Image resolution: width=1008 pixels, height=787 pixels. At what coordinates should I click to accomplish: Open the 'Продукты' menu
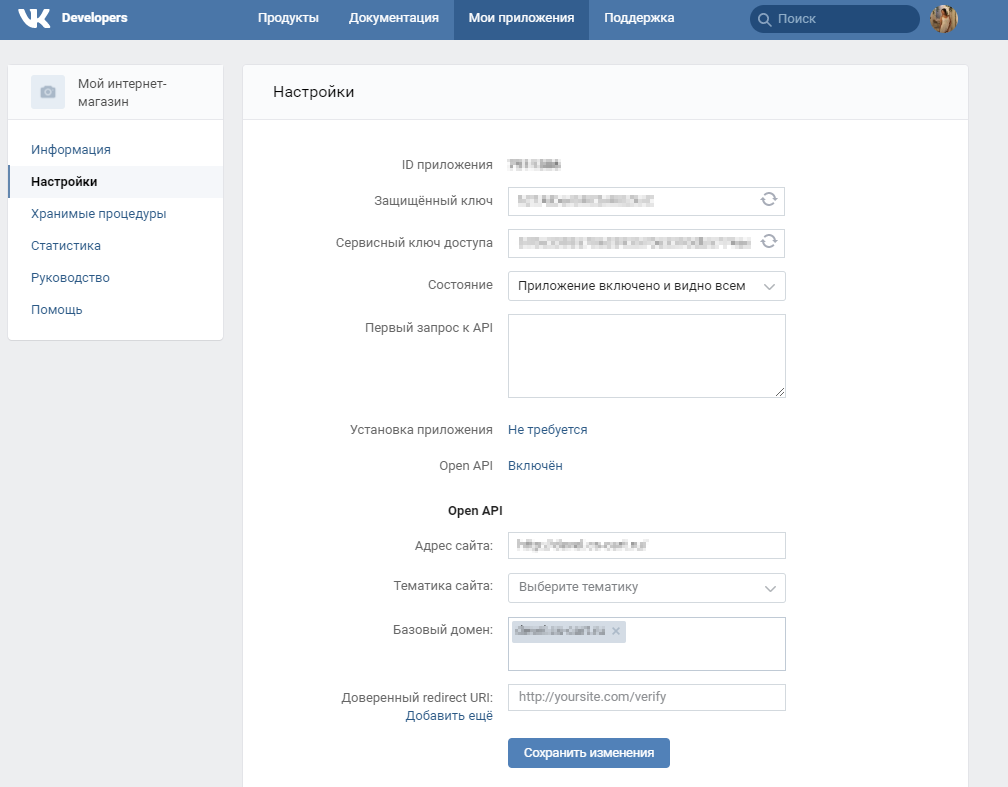tap(288, 18)
